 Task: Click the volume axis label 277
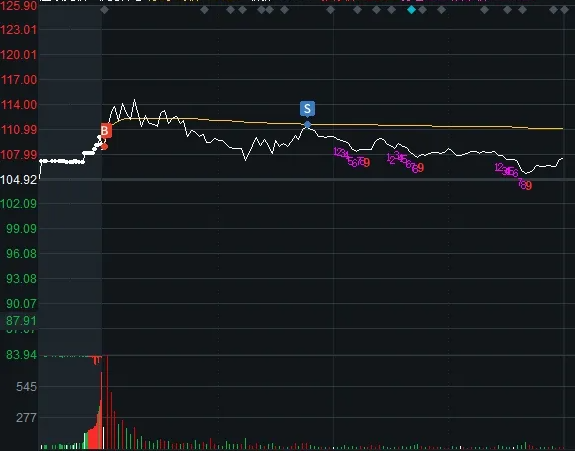coord(26,417)
